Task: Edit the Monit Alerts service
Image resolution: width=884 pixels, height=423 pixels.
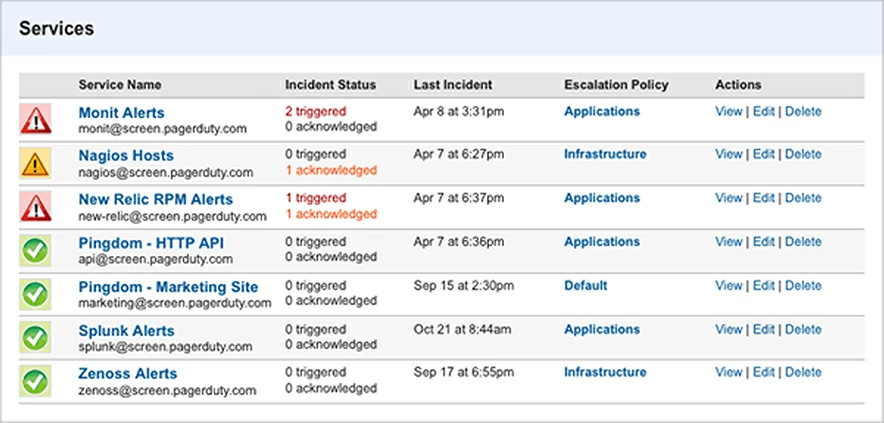Action: [764, 111]
